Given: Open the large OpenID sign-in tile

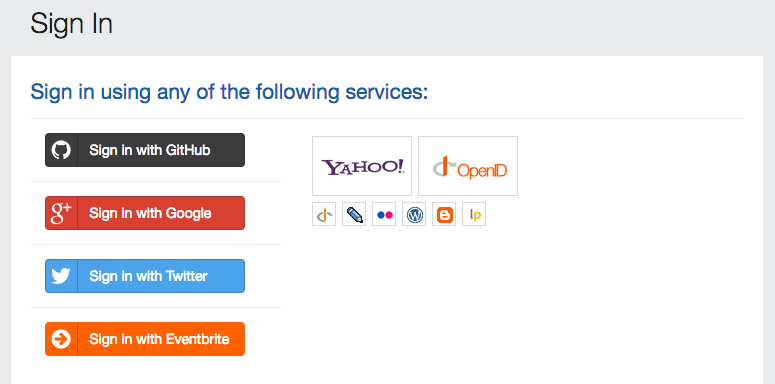Looking at the screenshot, I should click(x=468, y=166).
